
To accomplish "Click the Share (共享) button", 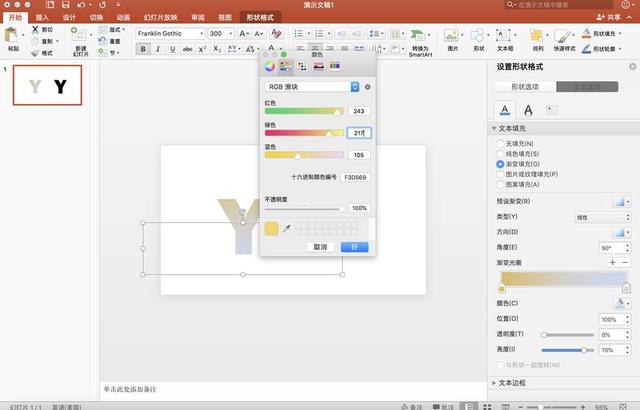I will [609, 17].
